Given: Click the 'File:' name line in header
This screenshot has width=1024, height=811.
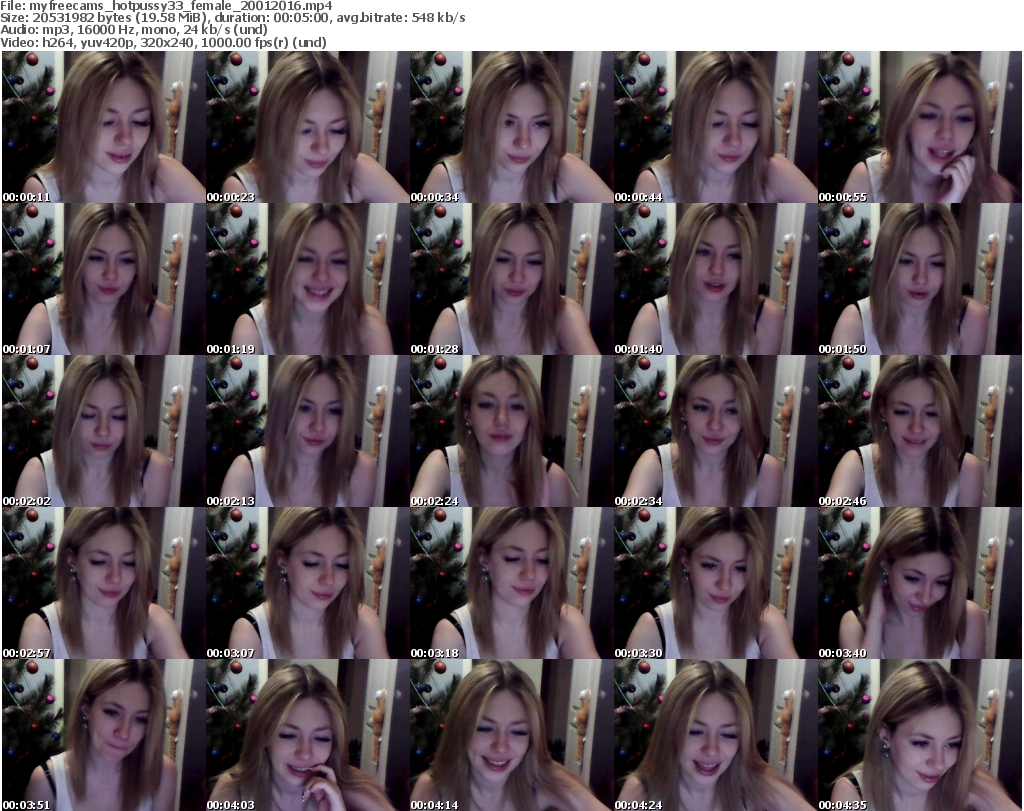Looking at the screenshot, I should pyautogui.click(x=167, y=6).
